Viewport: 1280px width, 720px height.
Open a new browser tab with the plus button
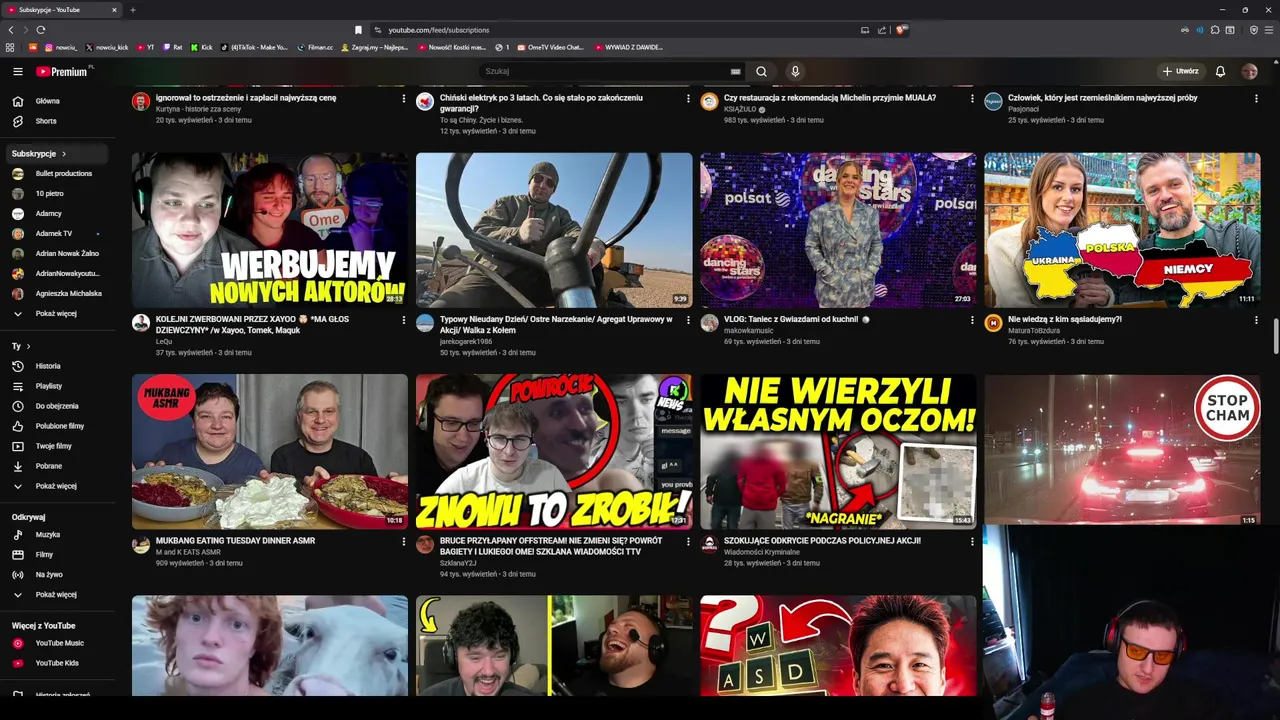coord(133,10)
